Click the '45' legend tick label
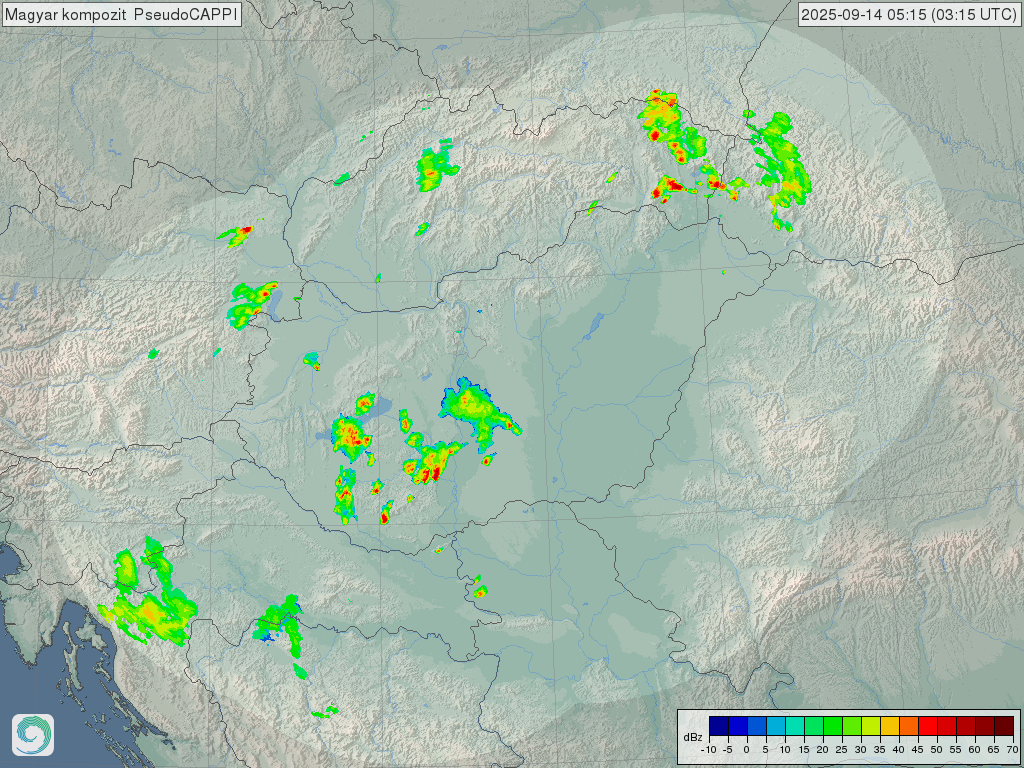Screen dimensions: 1024x768 (x=918, y=750)
